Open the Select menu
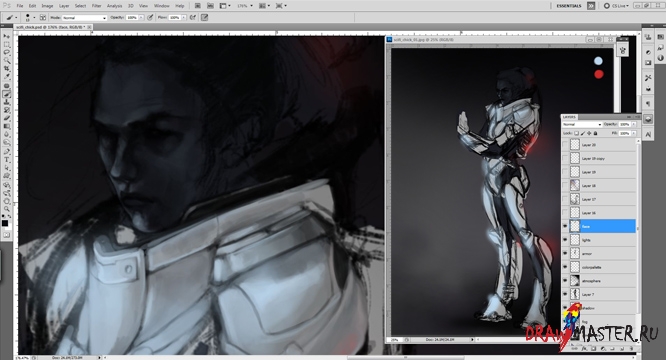Screen dimensions: 666x360 [x=80, y=6]
